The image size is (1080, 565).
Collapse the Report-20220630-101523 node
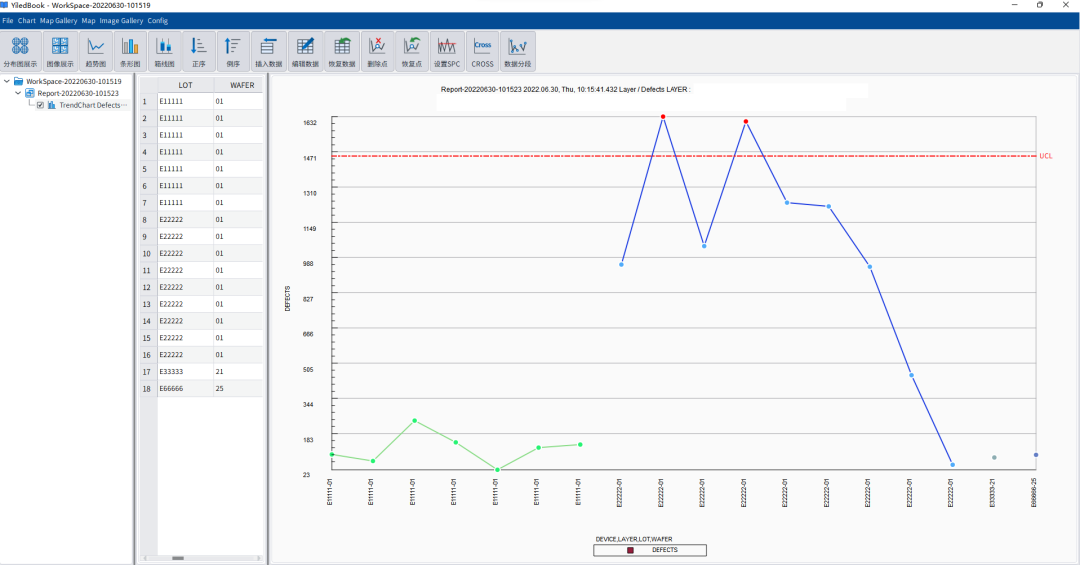coord(19,93)
